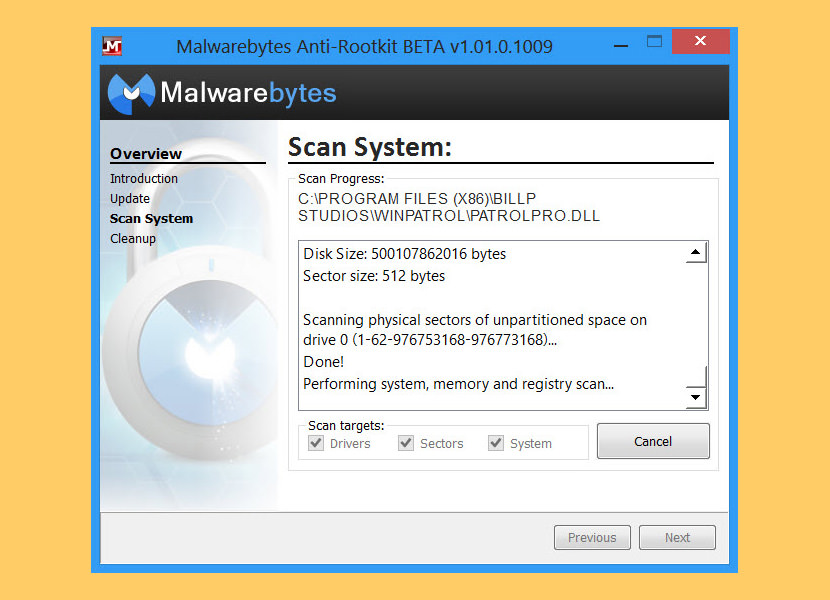Click the PATROLPRO.DLL scan progress path
This screenshot has height=600, width=830.
point(449,207)
